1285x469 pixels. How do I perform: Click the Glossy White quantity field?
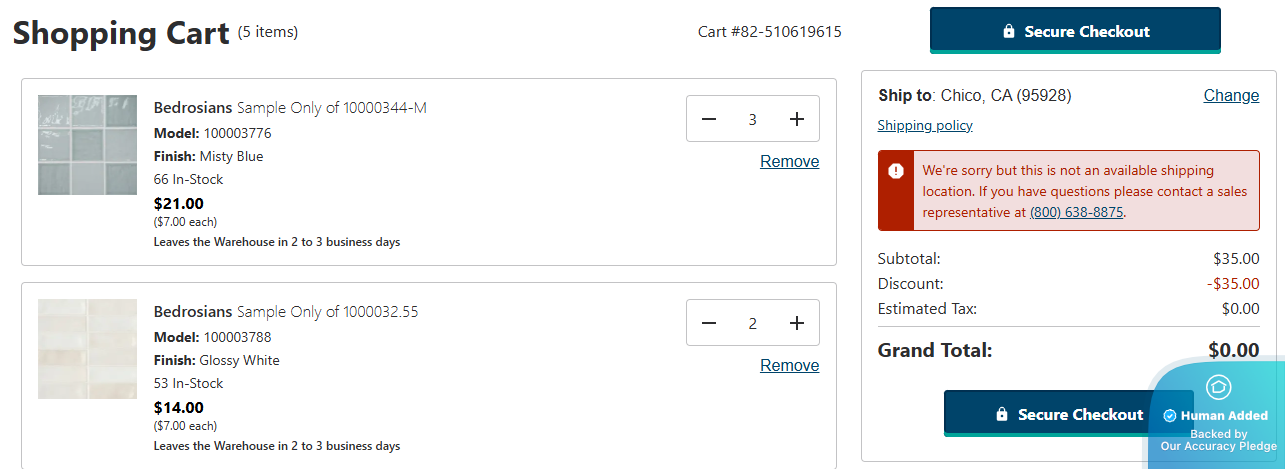(753, 323)
